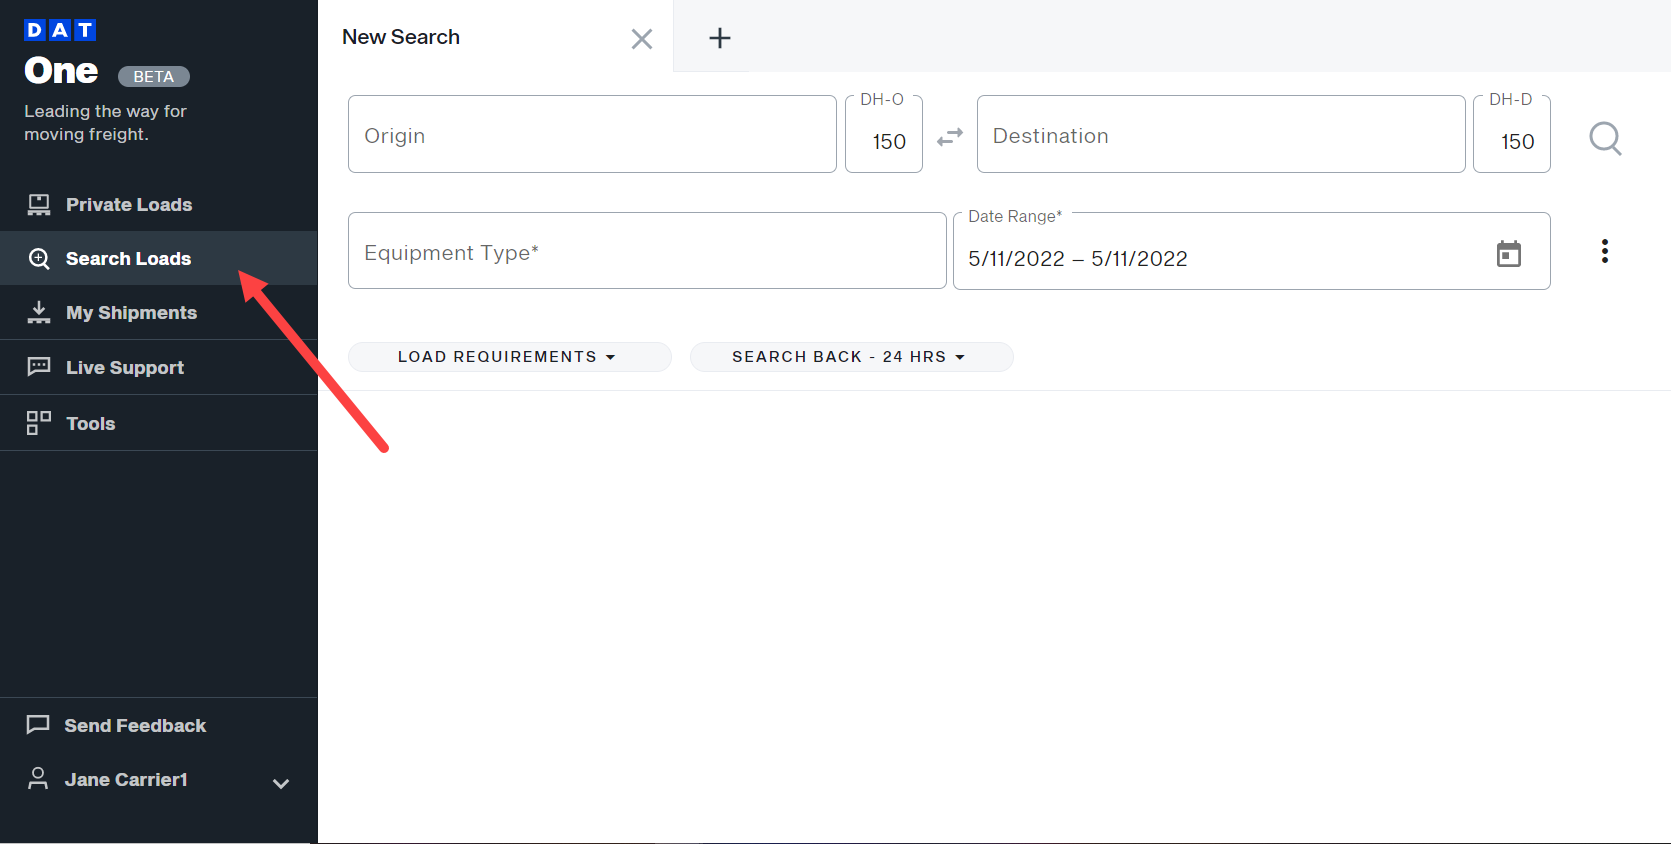The image size is (1671, 844).
Task: Swap origin and destination
Action: 950,137
